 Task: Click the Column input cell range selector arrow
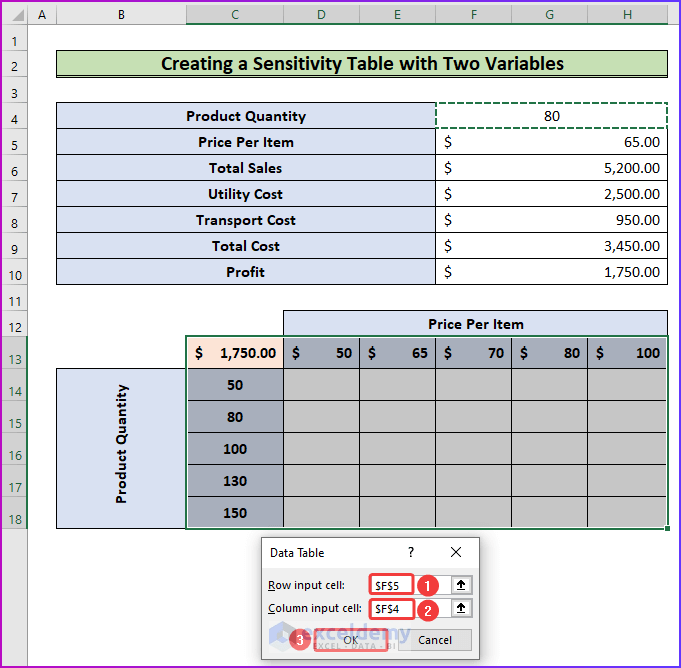(461, 608)
